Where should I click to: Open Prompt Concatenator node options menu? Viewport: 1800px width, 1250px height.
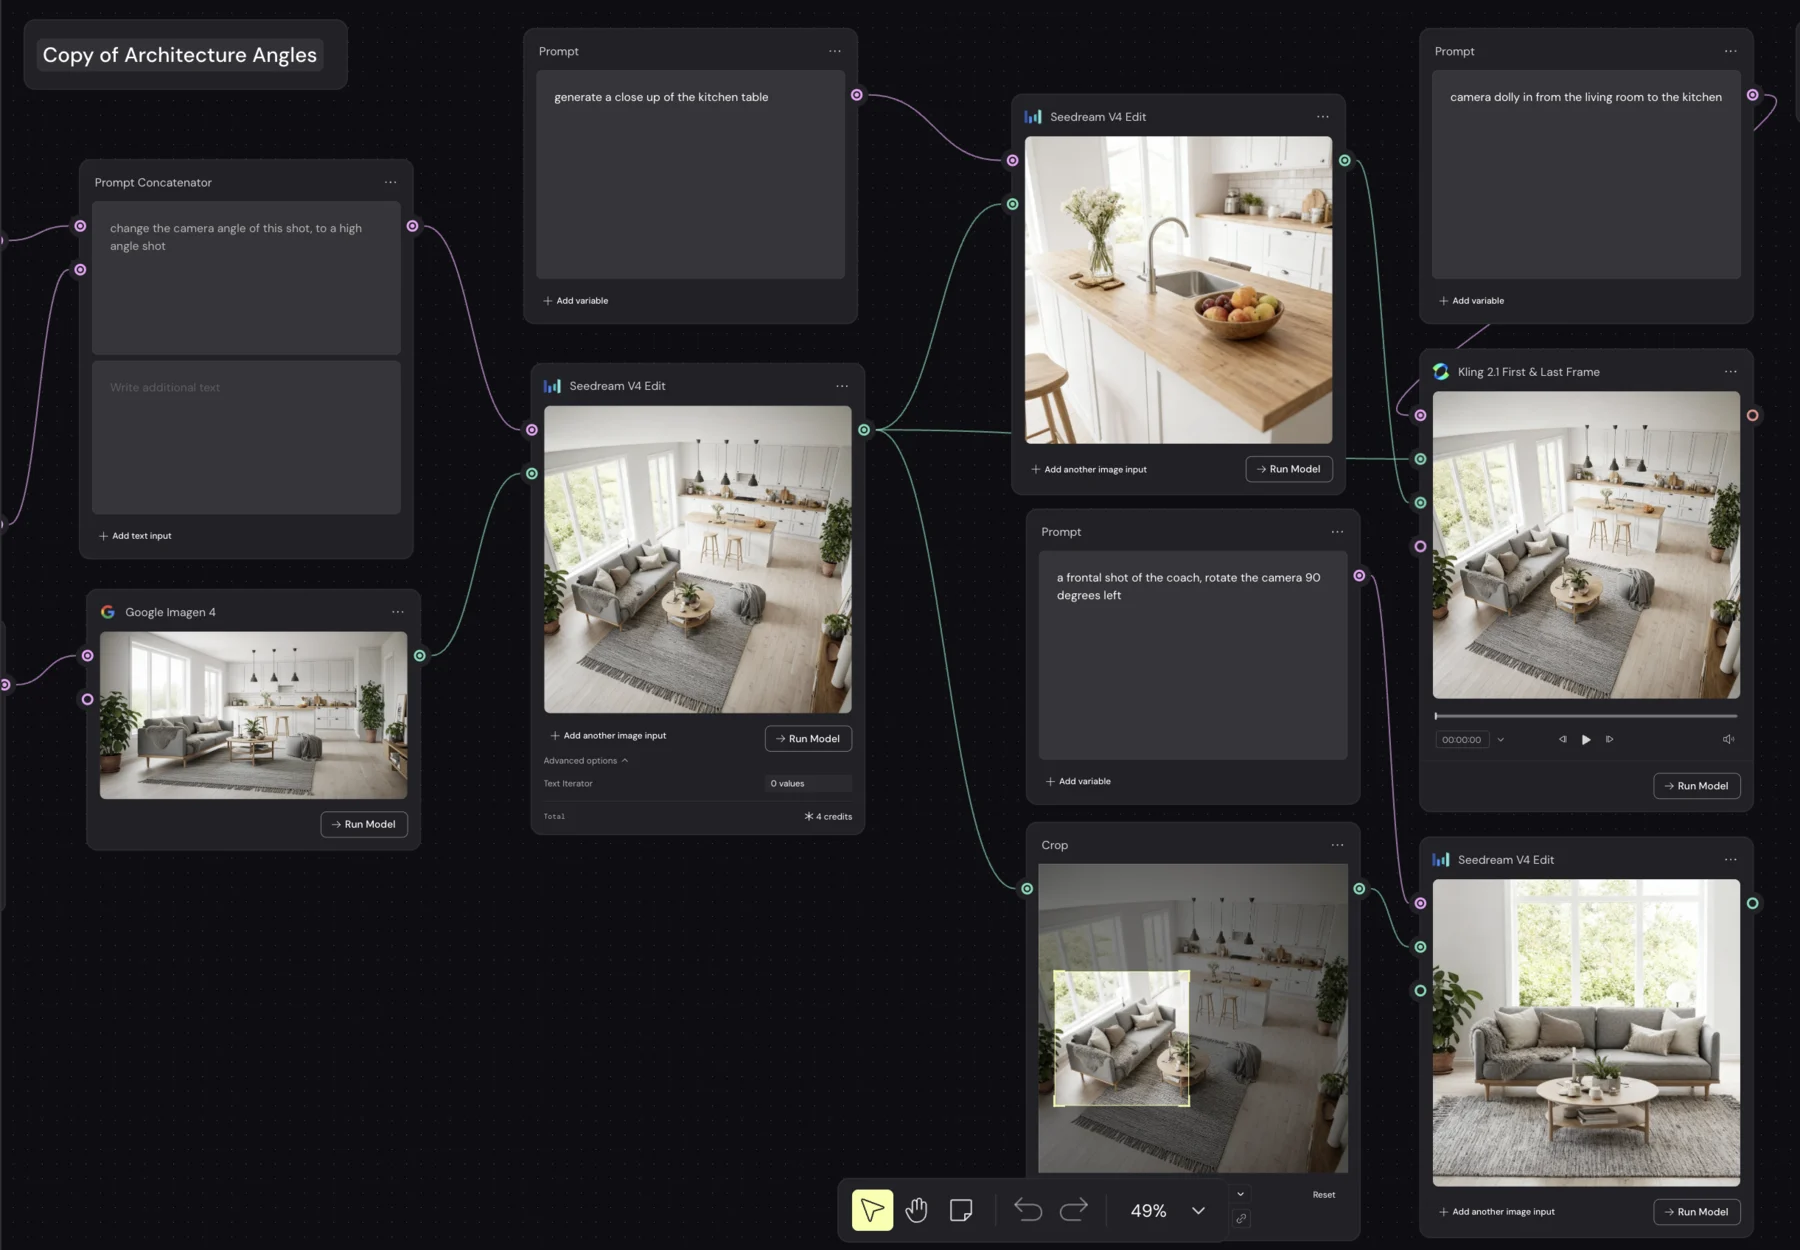[390, 182]
